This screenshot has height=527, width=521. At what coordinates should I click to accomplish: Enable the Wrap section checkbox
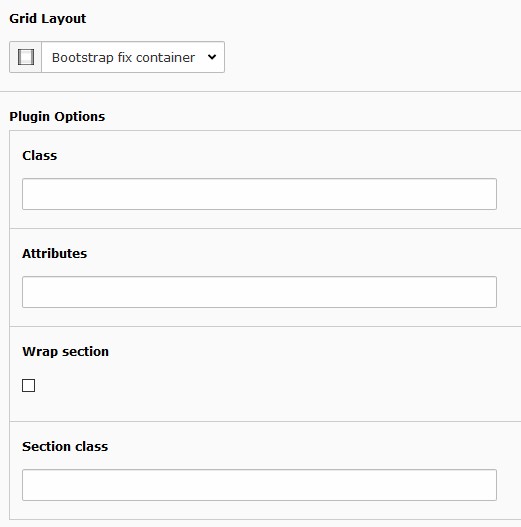pos(29,386)
